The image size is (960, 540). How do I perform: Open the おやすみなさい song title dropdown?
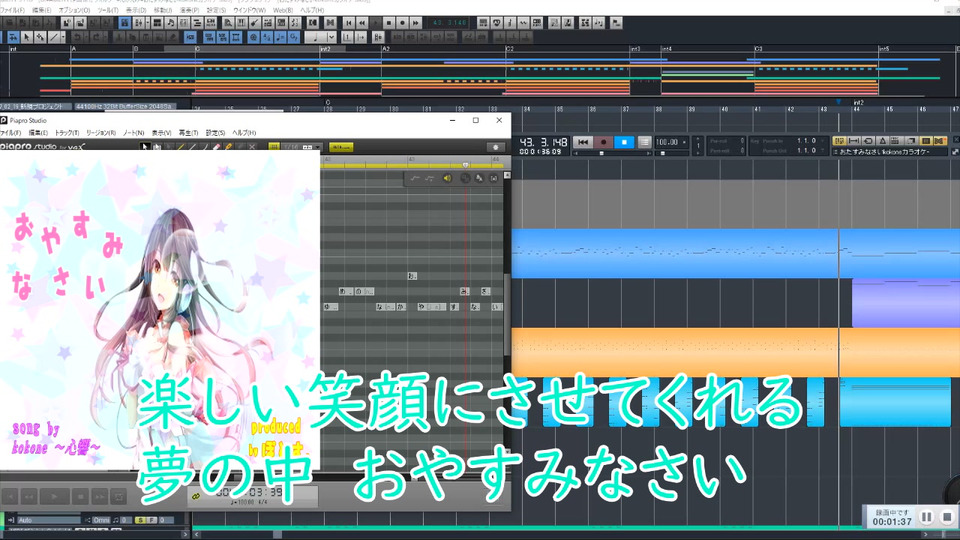[x=889, y=152]
